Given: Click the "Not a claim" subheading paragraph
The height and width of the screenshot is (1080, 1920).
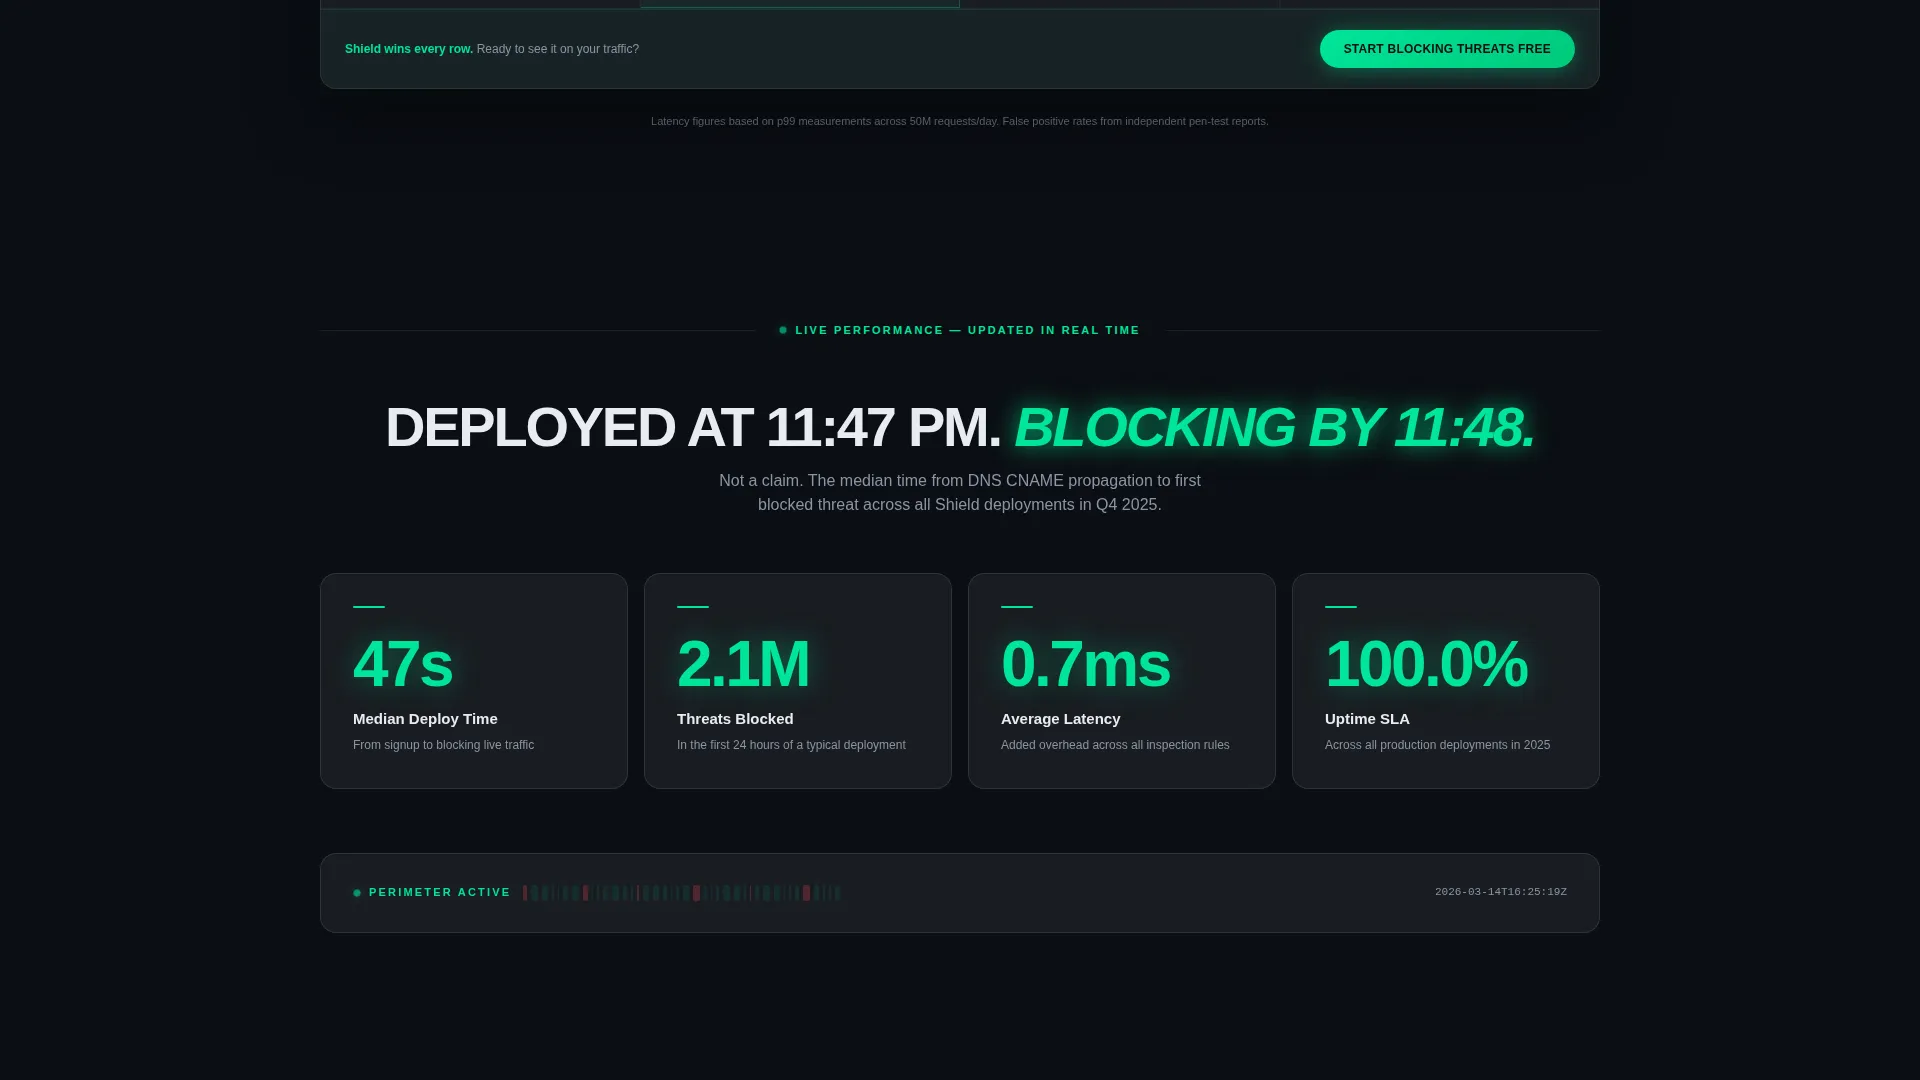Looking at the screenshot, I should pos(960,493).
